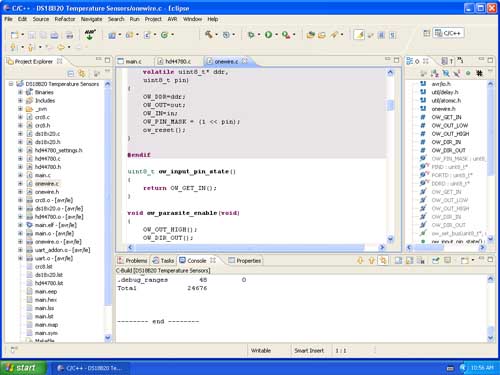The height and width of the screenshot is (375, 500).
Task: Open the Build hammer dropdown arrow
Action: click(x=217, y=35)
